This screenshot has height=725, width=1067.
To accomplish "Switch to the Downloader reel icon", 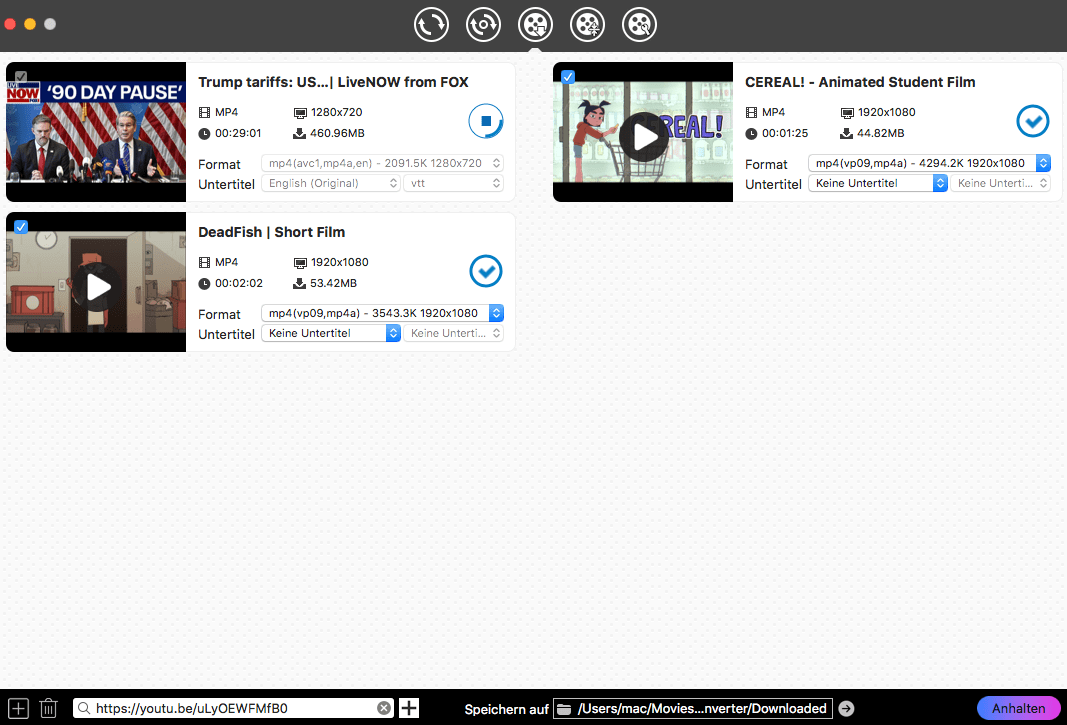I will [535, 24].
